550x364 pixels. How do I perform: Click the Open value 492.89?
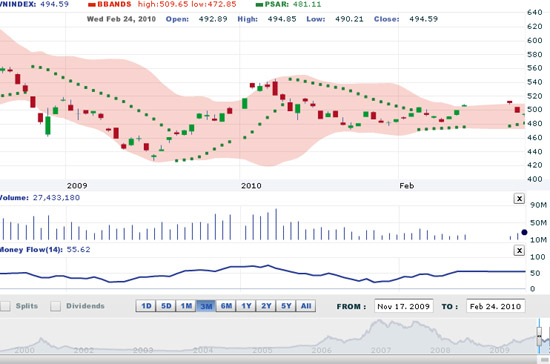(213, 19)
